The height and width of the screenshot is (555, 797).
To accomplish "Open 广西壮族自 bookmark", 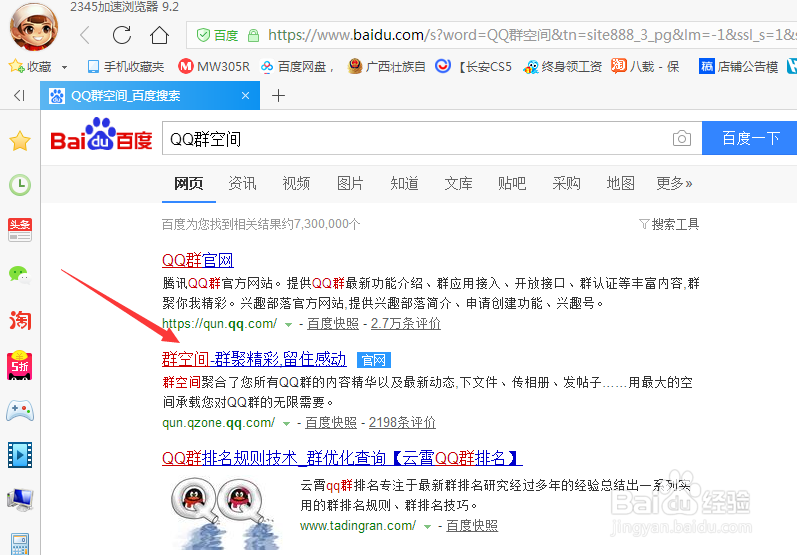I will click(x=386, y=67).
